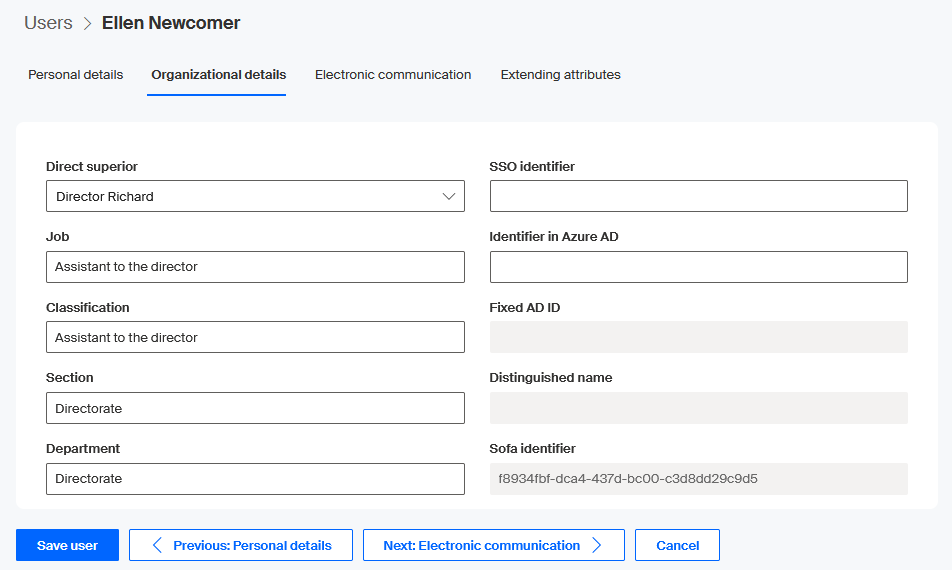Screen dimensions: 952x570
Task: Click the Cancel button
Action: pos(677,545)
